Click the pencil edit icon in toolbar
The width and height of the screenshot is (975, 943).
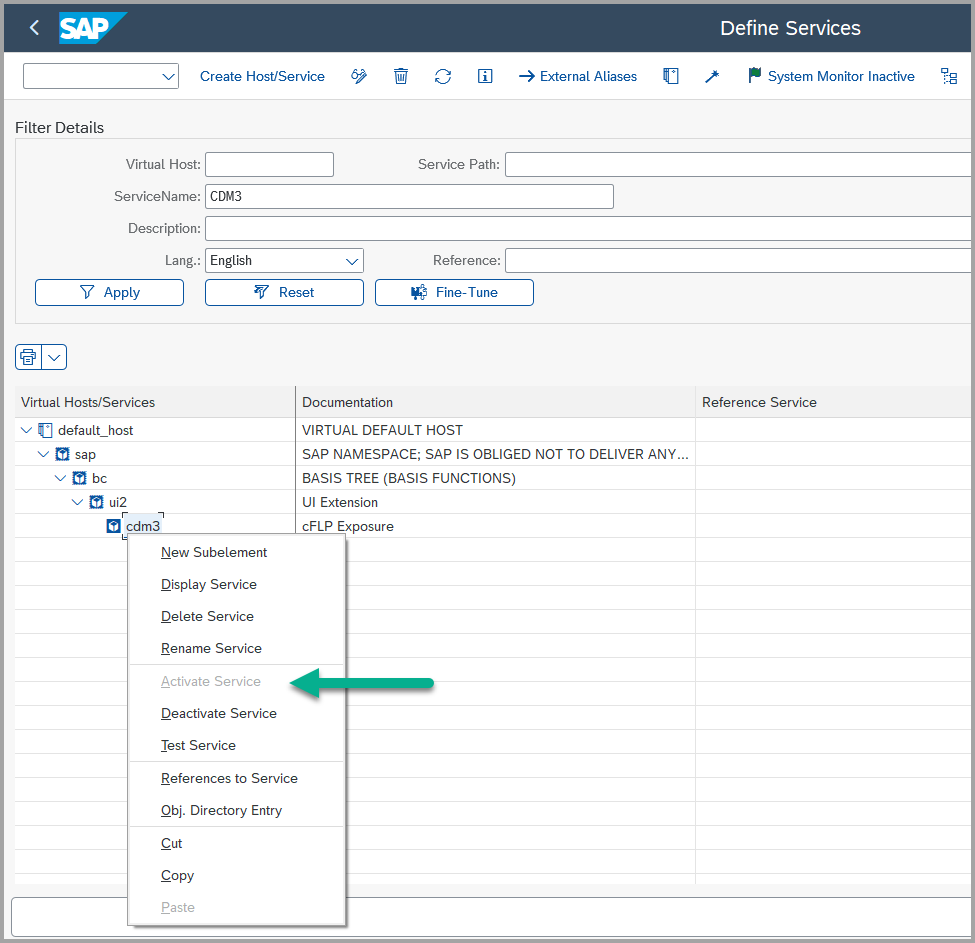click(x=359, y=76)
